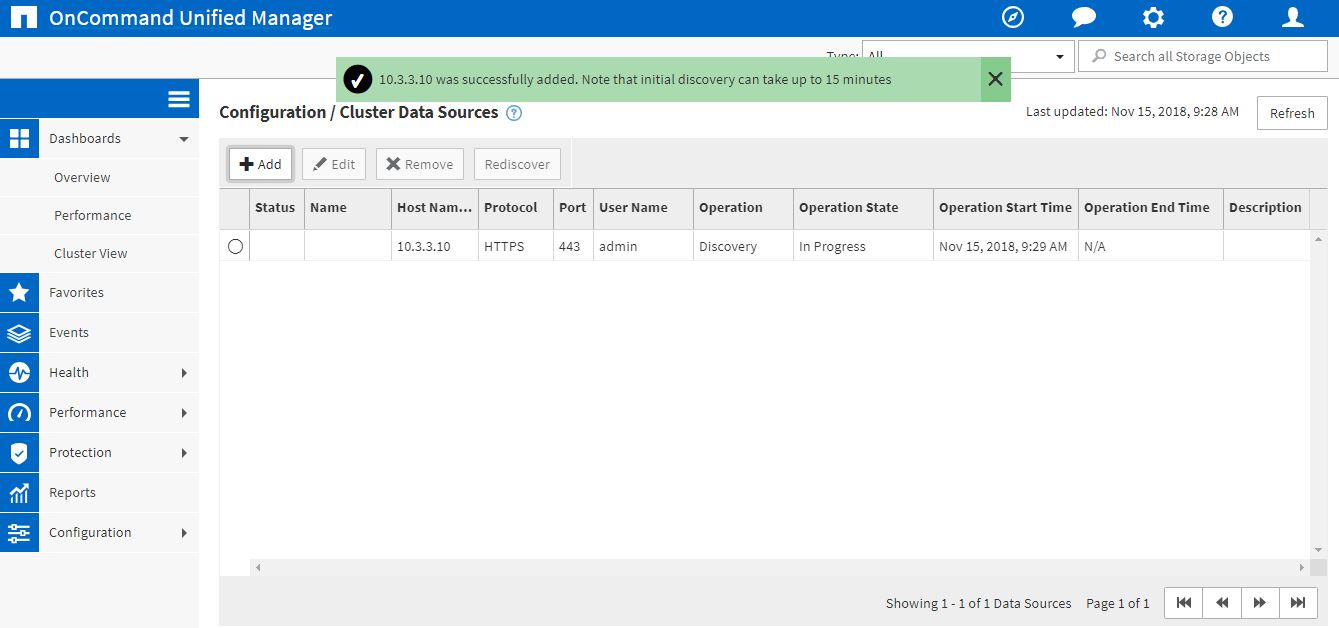Open the Protection shield icon in sidebar
Screen dimensions: 1339x628
point(20,452)
